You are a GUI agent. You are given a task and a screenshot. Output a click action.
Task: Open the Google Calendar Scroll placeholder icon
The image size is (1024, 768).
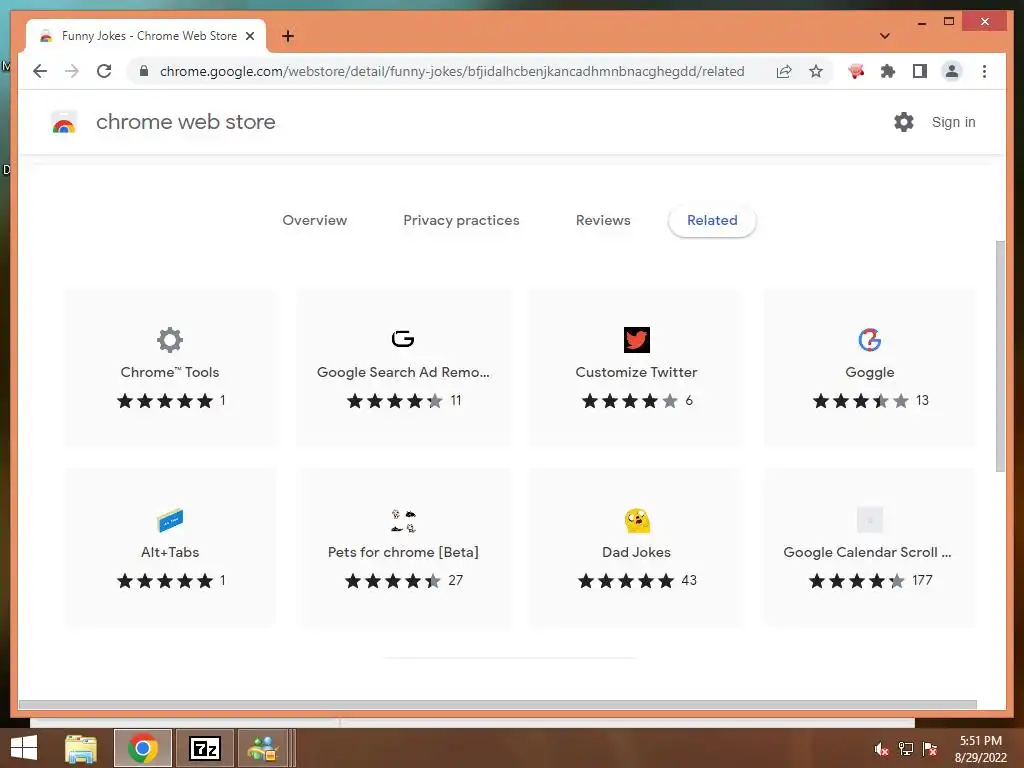coord(870,520)
